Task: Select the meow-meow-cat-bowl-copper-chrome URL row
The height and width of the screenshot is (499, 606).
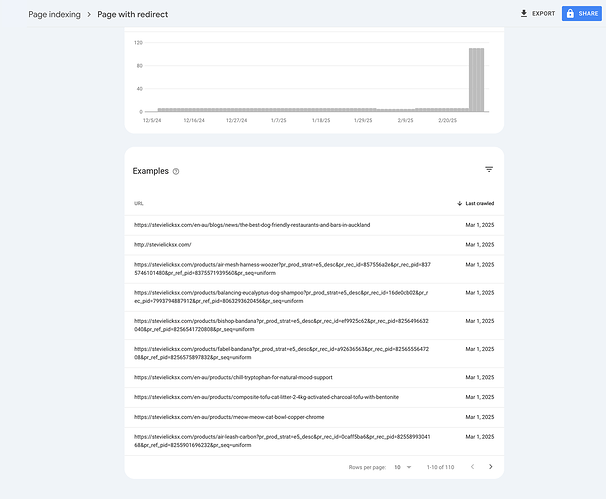Action: click(228, 414)
